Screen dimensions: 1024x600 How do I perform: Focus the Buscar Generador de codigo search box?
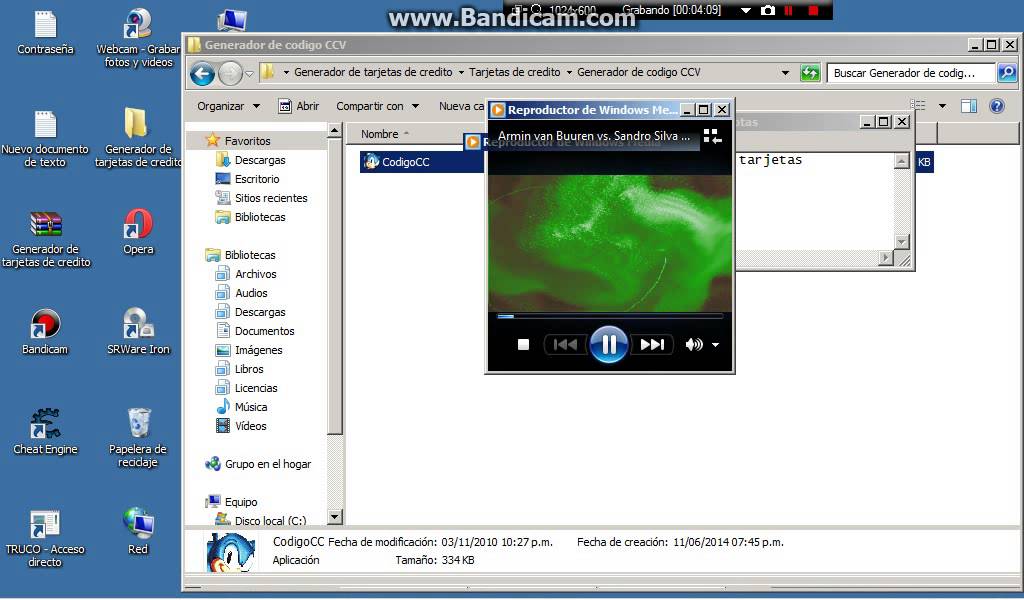pyautogui.click(x=912, y=72)
